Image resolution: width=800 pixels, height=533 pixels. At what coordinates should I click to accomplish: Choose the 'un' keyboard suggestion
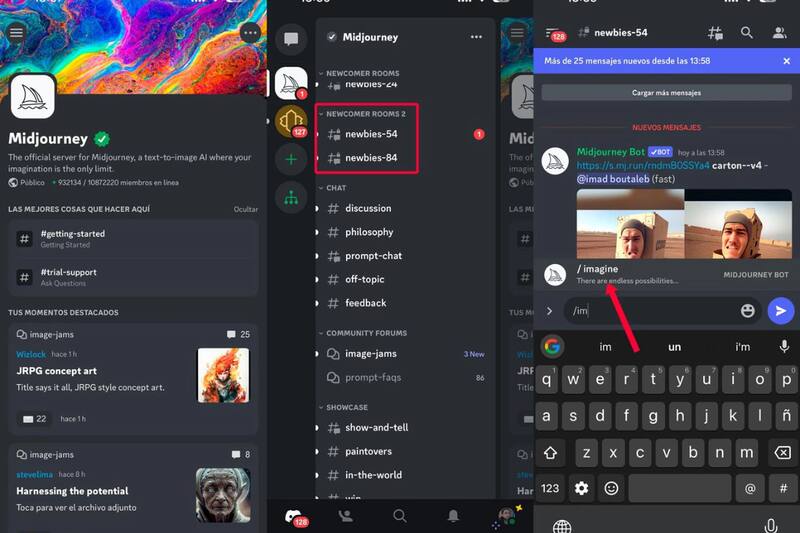click(x=674, y=347)
